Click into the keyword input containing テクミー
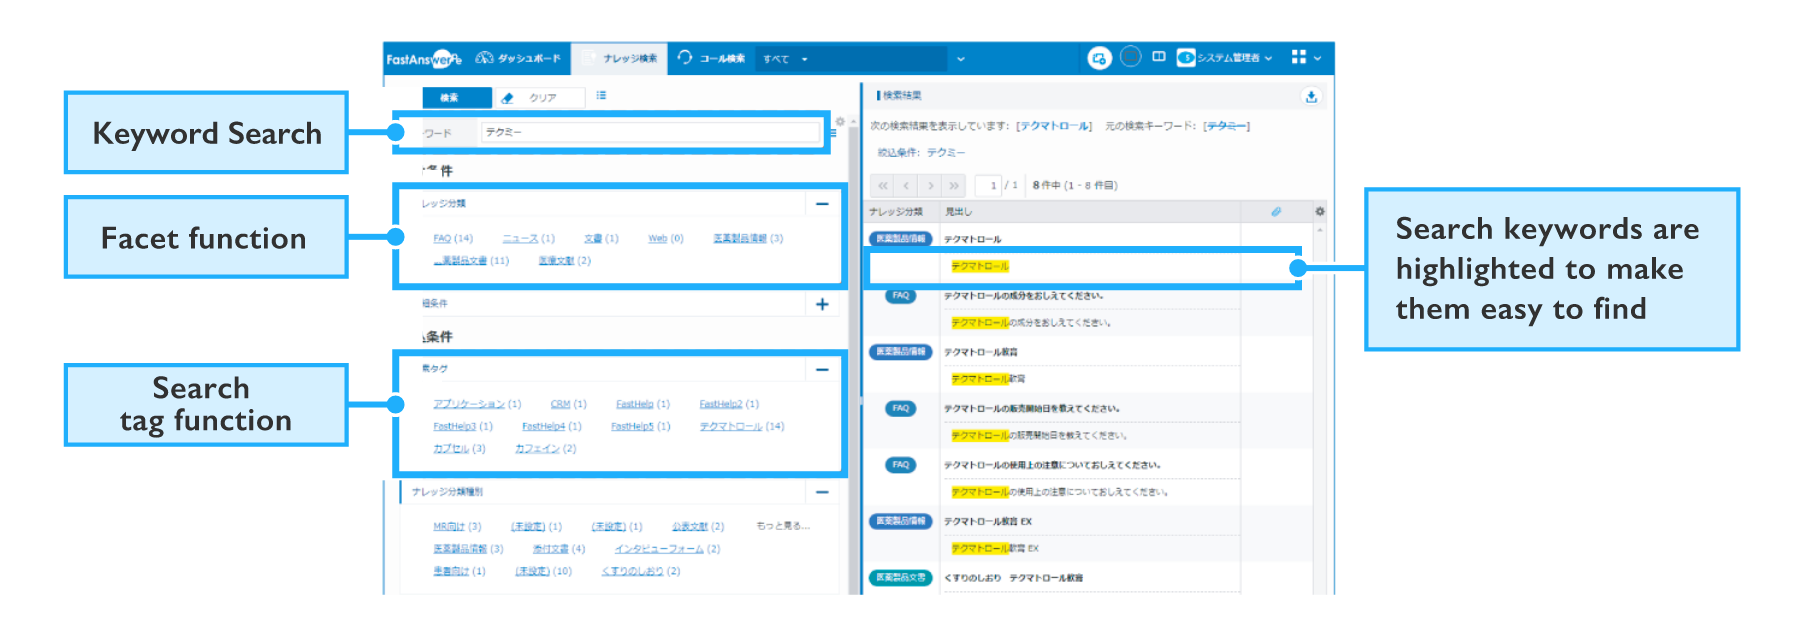This screenshot has width=1800, height=636. pos(650,132)
